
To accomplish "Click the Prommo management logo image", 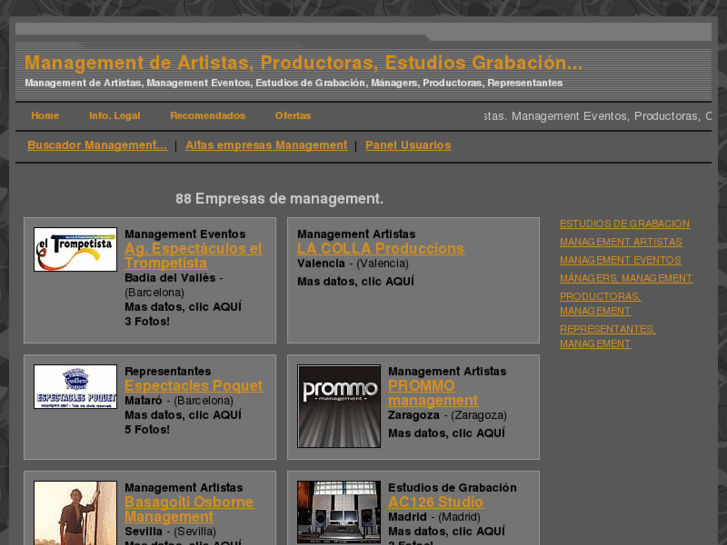I will click(339, 406).
